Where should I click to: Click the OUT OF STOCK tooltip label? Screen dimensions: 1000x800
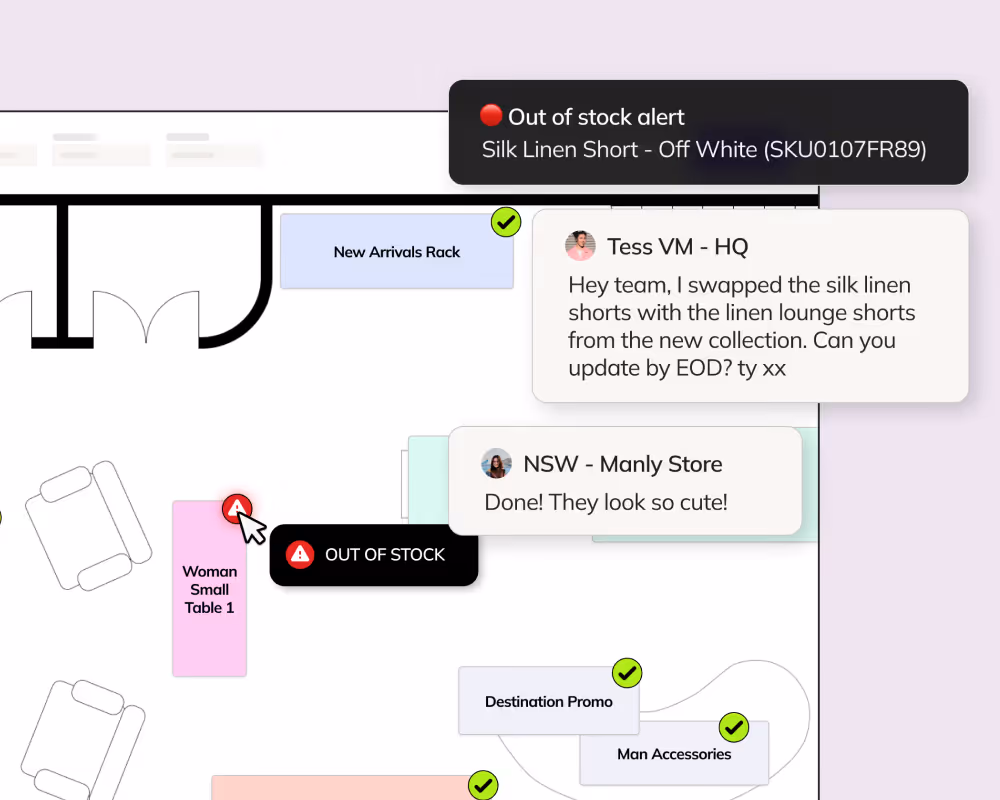coord(385,554)
